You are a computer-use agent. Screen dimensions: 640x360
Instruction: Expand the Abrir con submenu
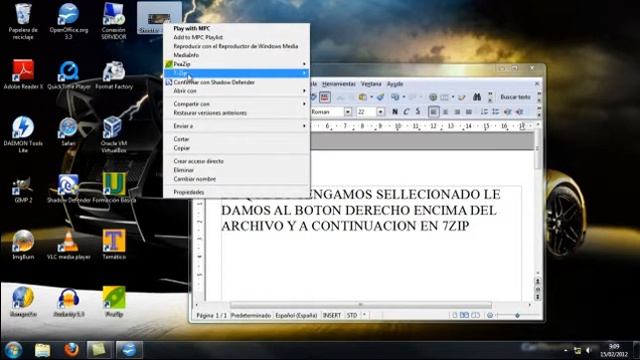click(236, 91)
